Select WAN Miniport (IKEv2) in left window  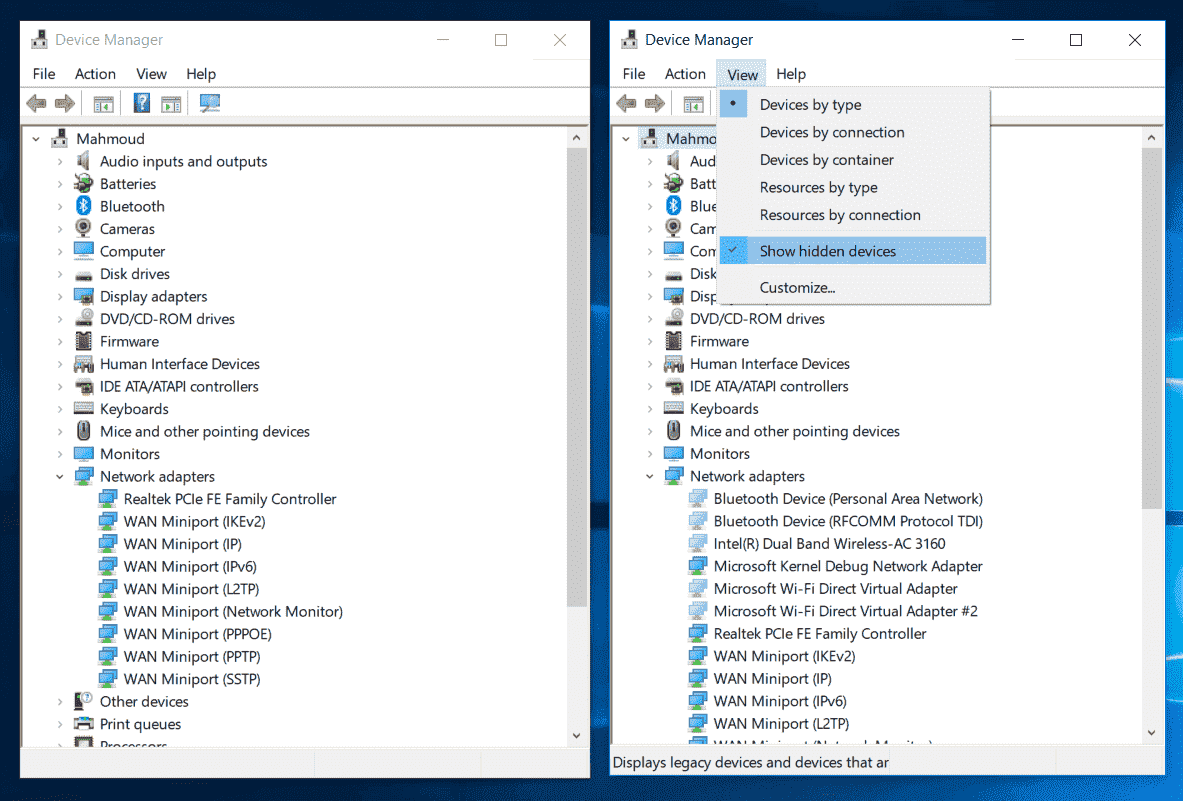pos(195,521)
